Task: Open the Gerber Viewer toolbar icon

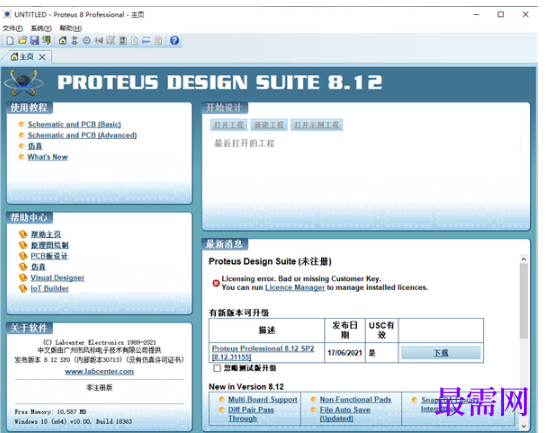Action: pyautogui.click(x=111, y=40)
